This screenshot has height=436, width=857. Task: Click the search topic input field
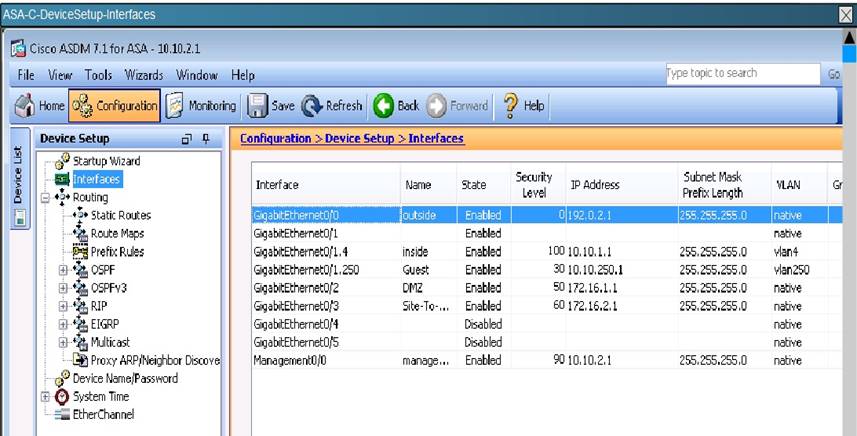pyautogui.click(x=740, y=74)
